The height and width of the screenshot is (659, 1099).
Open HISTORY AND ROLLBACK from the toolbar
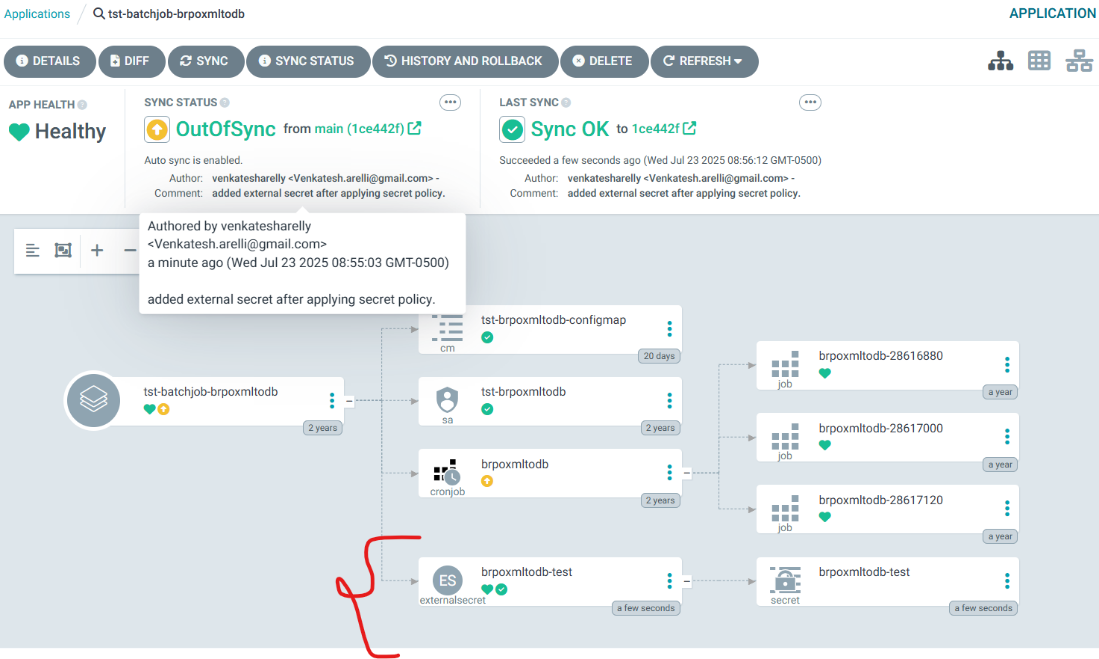point(465,61)
